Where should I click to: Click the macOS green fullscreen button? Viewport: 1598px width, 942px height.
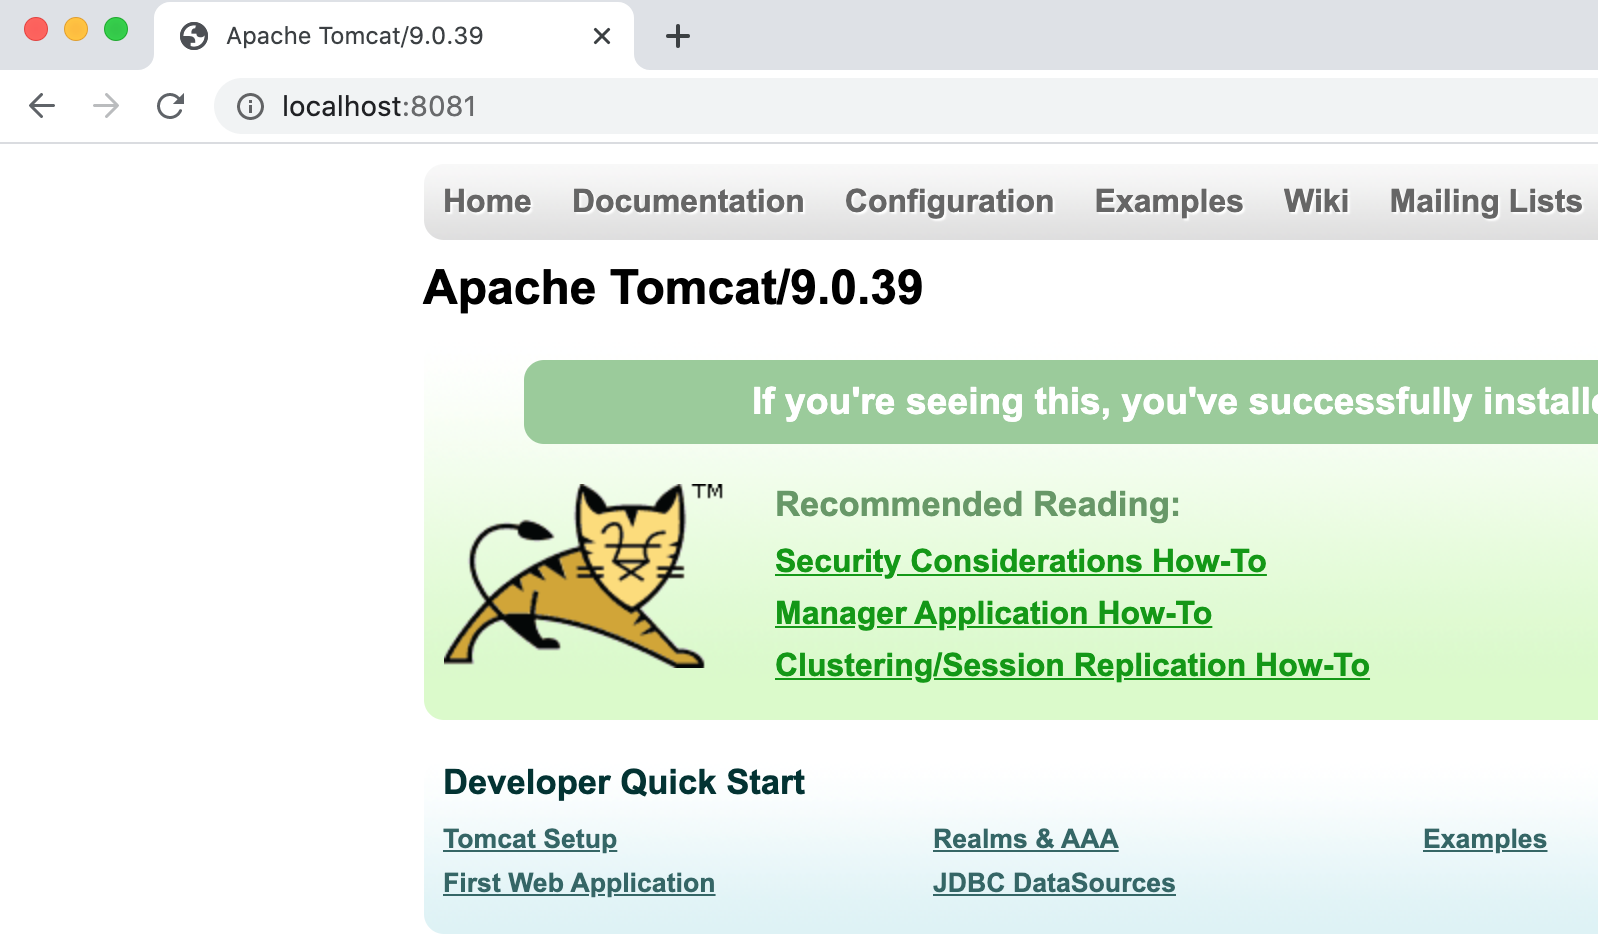pos(116,29)
